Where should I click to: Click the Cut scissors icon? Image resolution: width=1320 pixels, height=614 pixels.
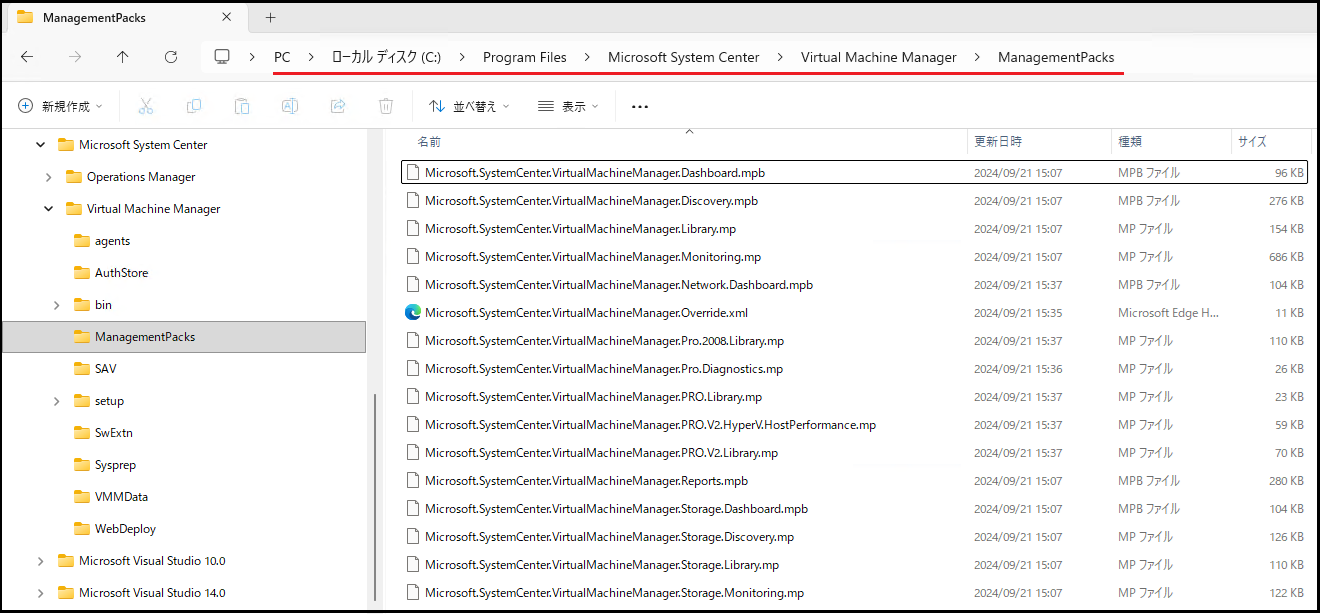[x=145, y=106]
